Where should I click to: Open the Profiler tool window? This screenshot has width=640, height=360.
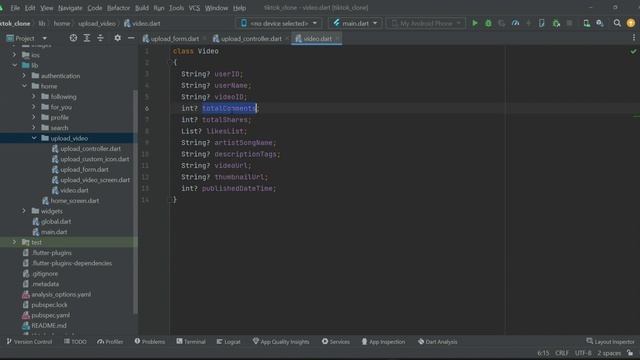coord(110,342)
